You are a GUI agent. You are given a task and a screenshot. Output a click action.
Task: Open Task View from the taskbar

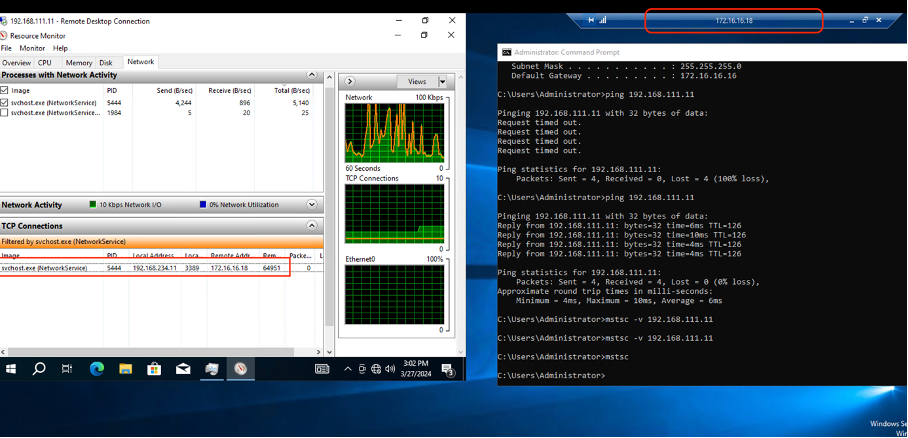point(68,368)
